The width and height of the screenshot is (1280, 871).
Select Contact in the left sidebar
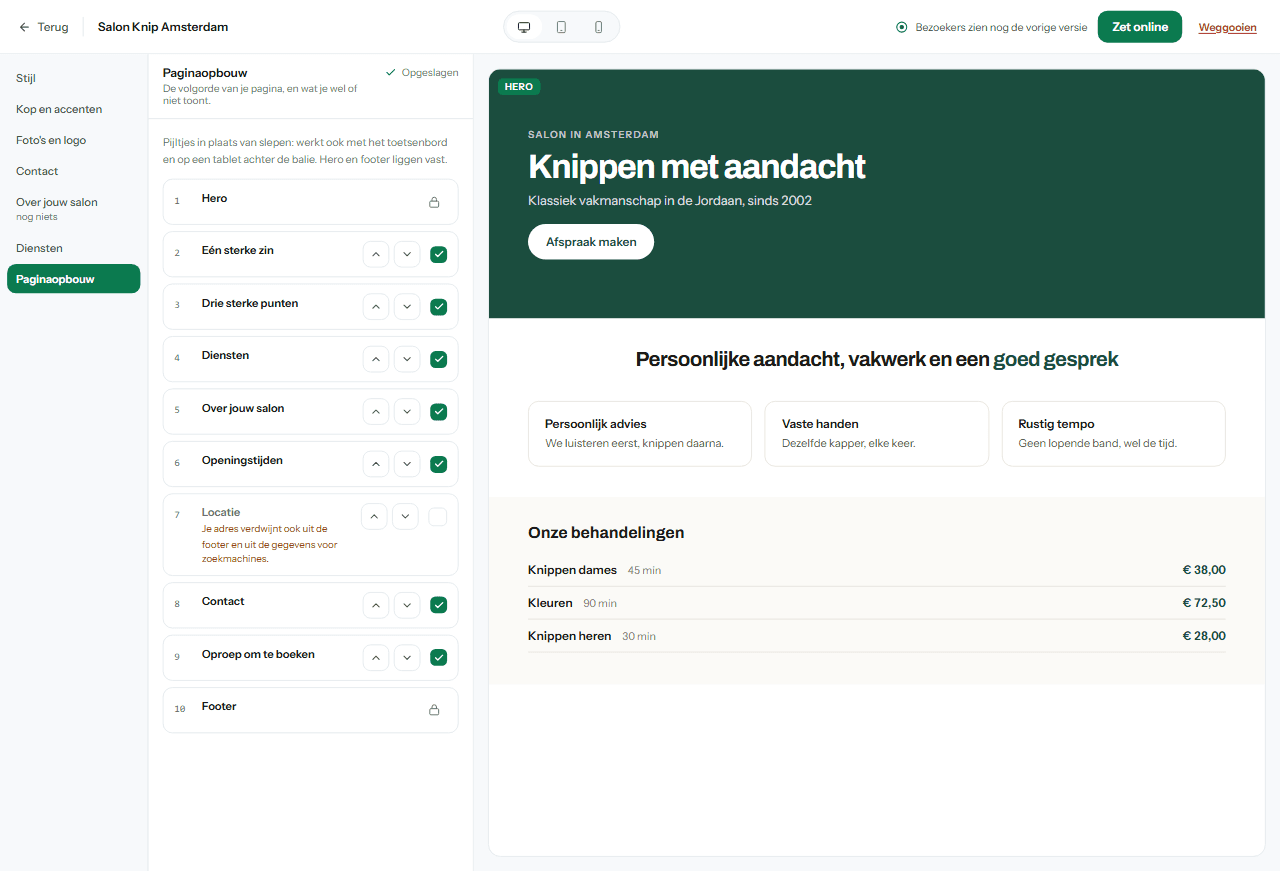(73, 171)
